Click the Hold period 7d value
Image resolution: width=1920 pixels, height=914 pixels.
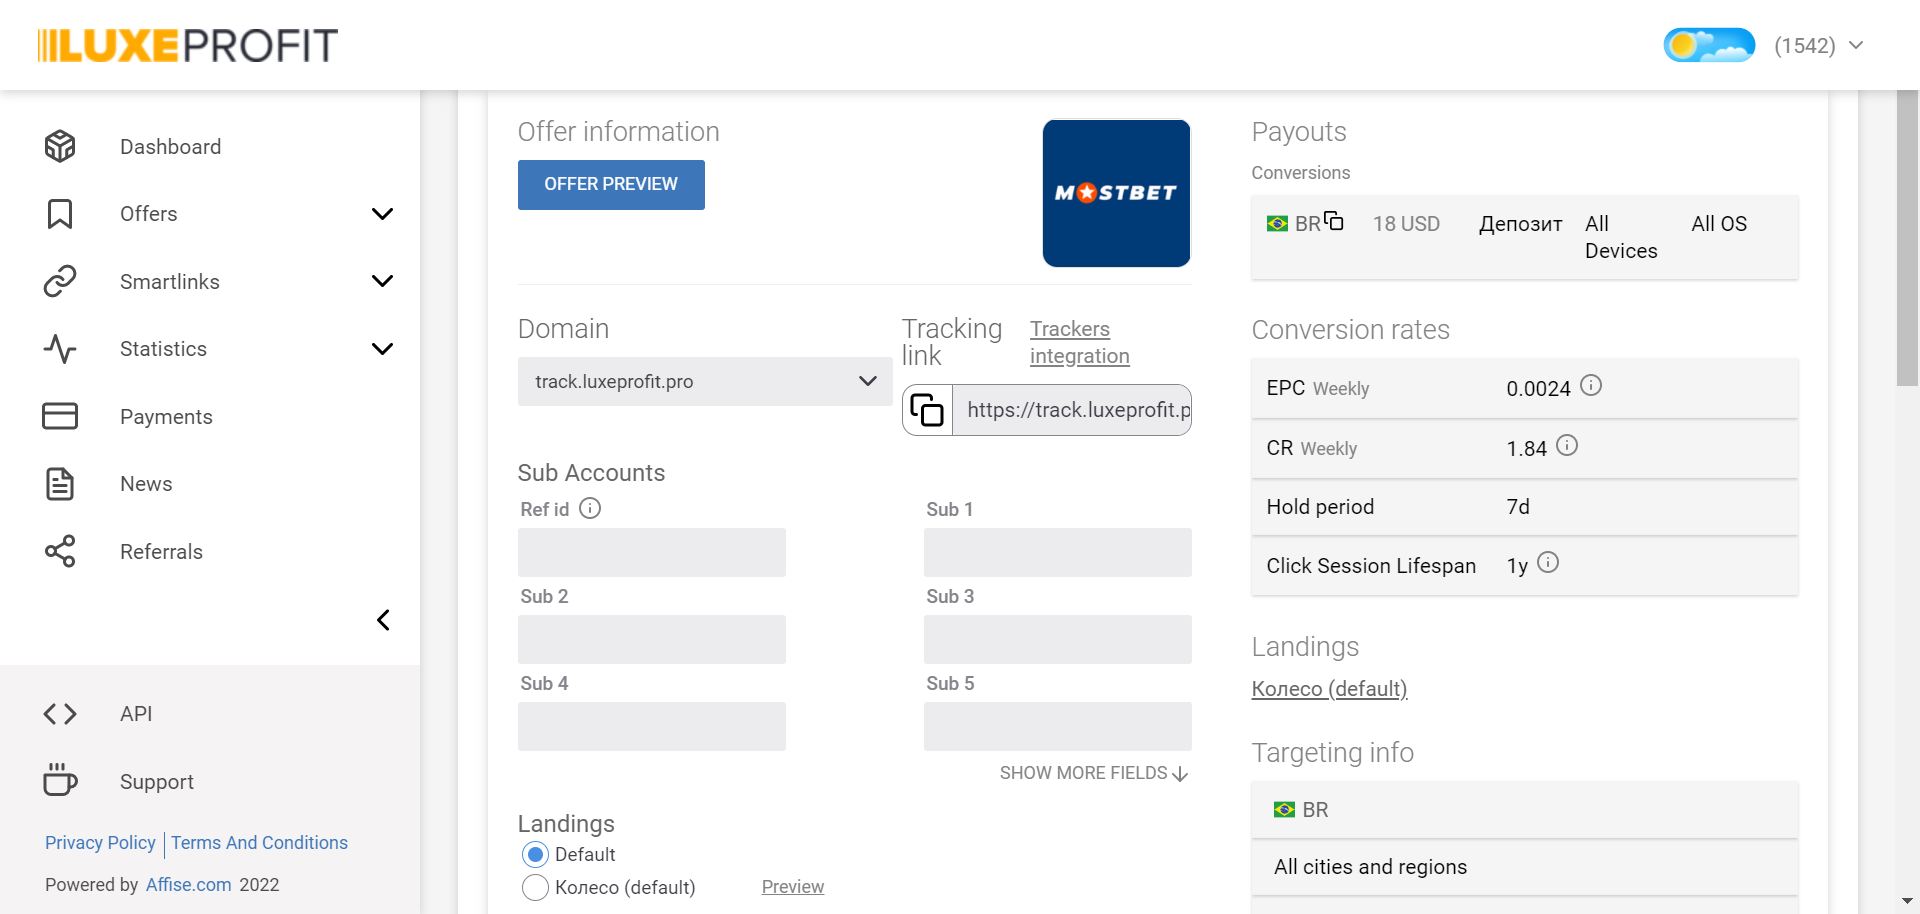pyautogui.click(x=1518, y=507)
